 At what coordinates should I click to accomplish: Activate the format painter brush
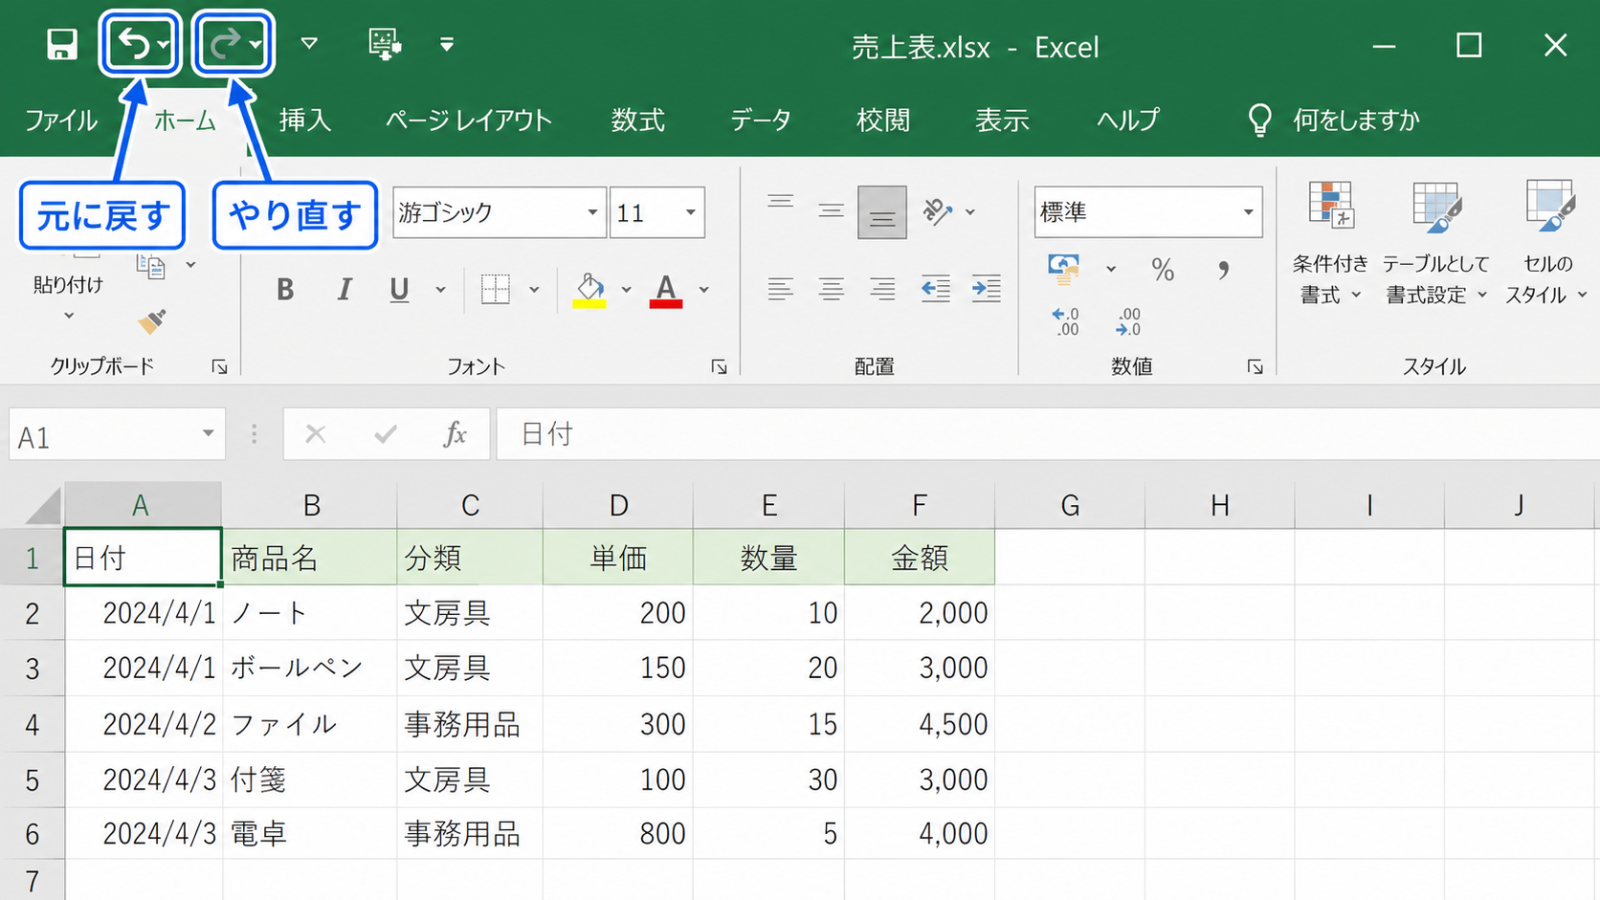pyautogui.click(x=152, y=321)
